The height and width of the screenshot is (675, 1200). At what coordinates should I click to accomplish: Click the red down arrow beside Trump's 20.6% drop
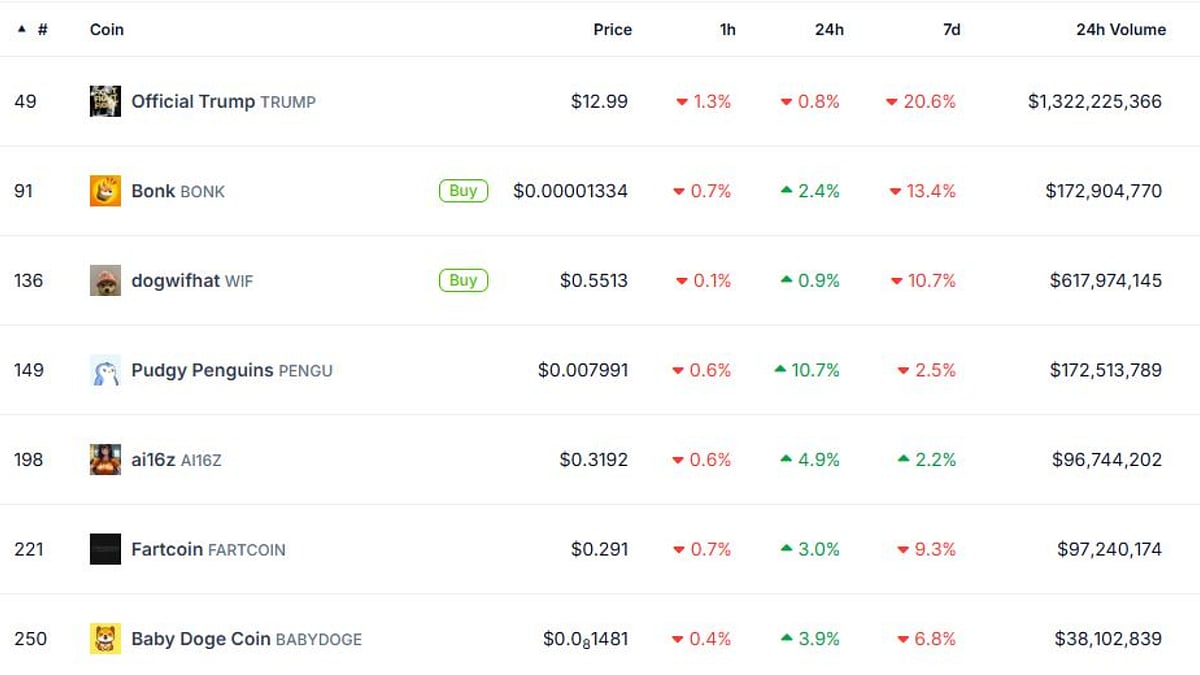point(890,101)
